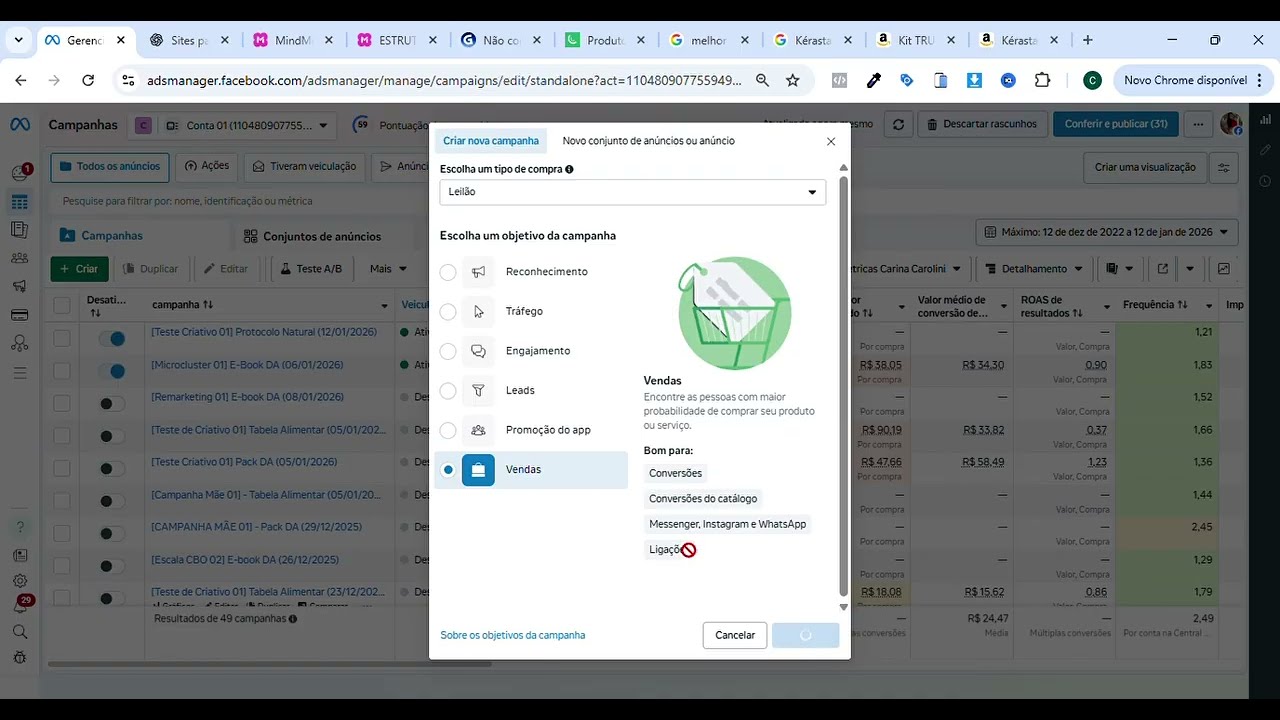Expand the Mais dropdown in toolbar
Image resolution: width=1280 pixels, height=720 pixels.
pyautogui.click(x=388, y=269)
